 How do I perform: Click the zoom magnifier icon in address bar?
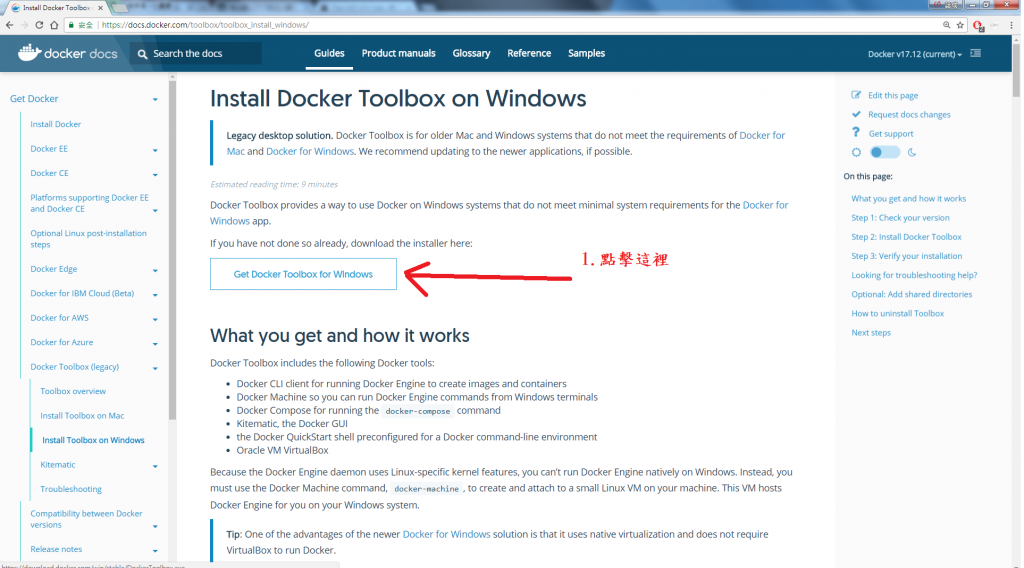(946, 25)
